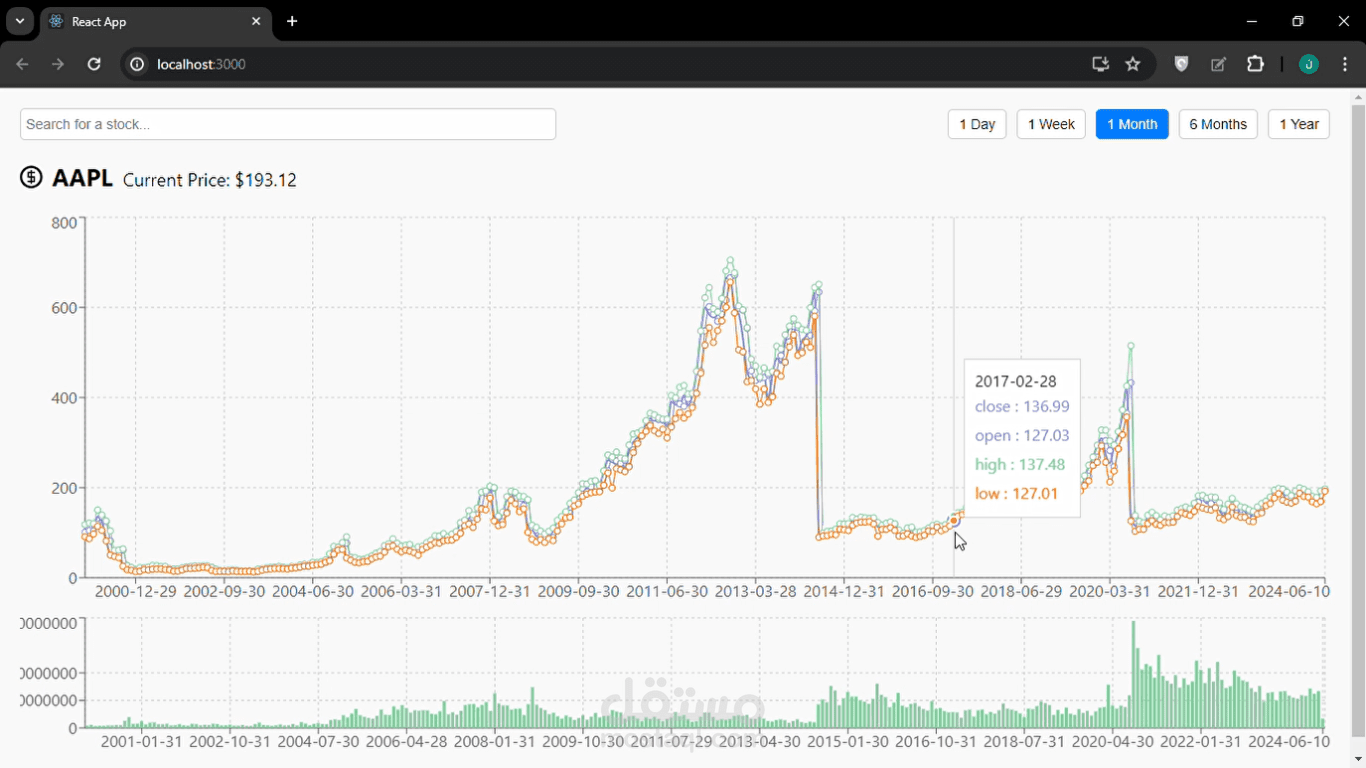Viewport: 1366px width, 768px height.
Task: Click the dollar icon next to AAPL
Action: coord(31,177)
